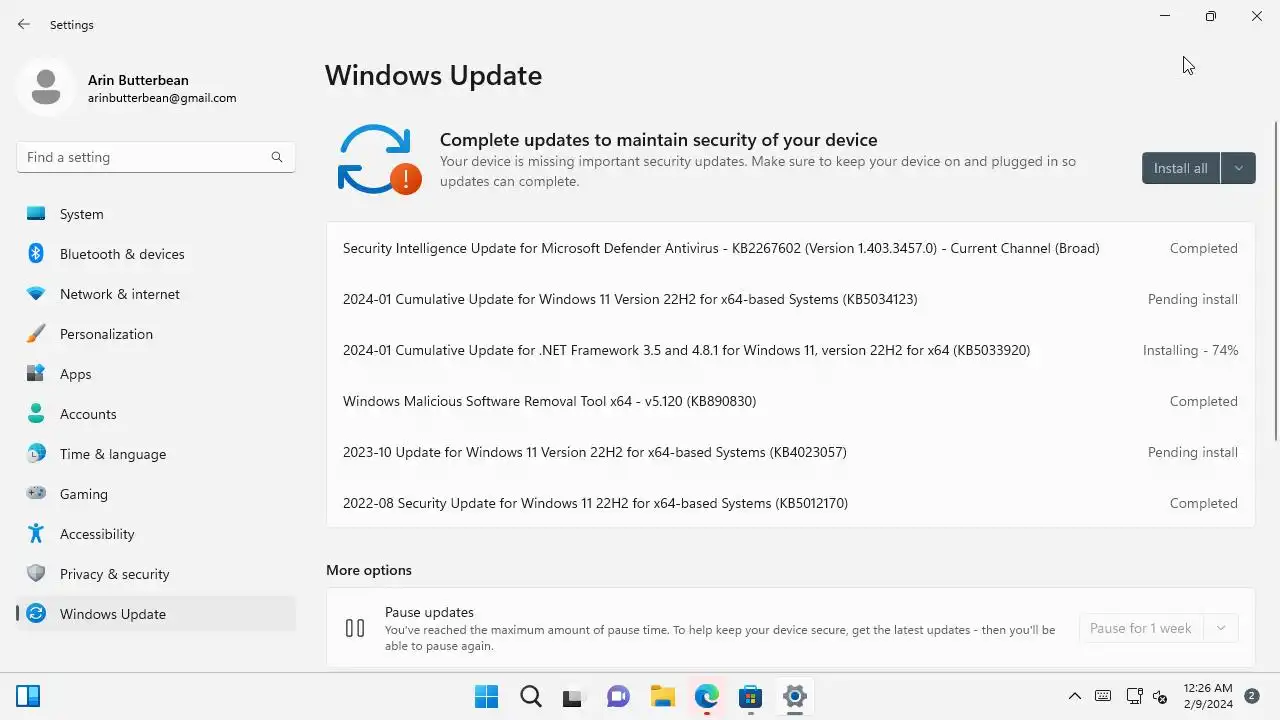
Task: Click the Network wifi icon in sidebar
Action: click(36, 294)
